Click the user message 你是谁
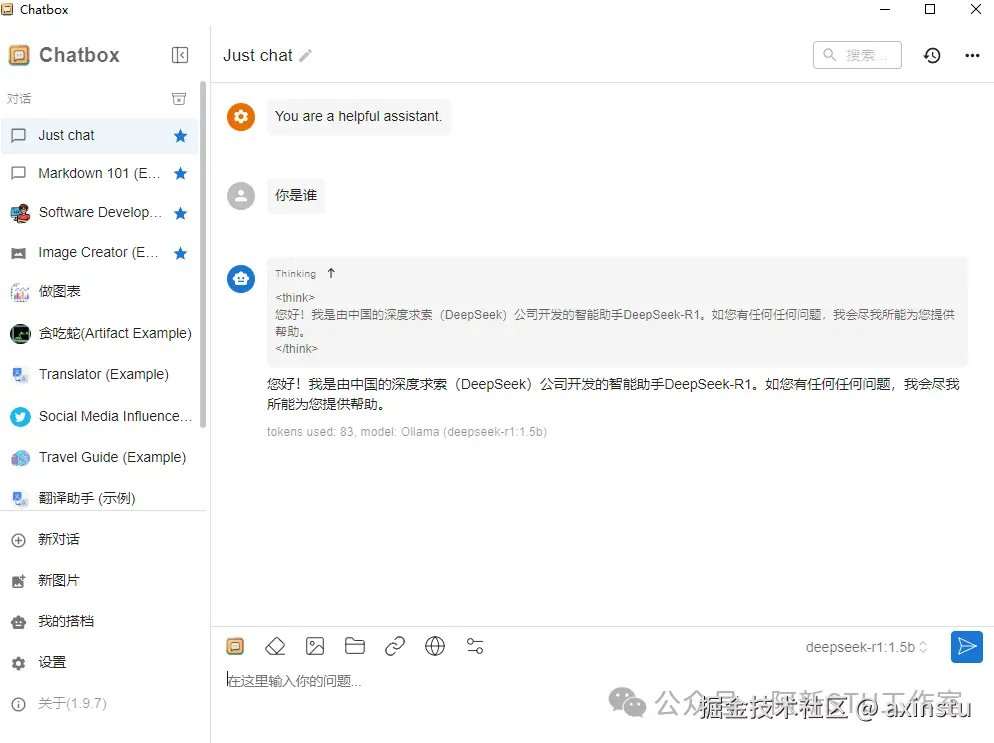The width and height of the screenshot is (994, 743). (x=296, y=196)
